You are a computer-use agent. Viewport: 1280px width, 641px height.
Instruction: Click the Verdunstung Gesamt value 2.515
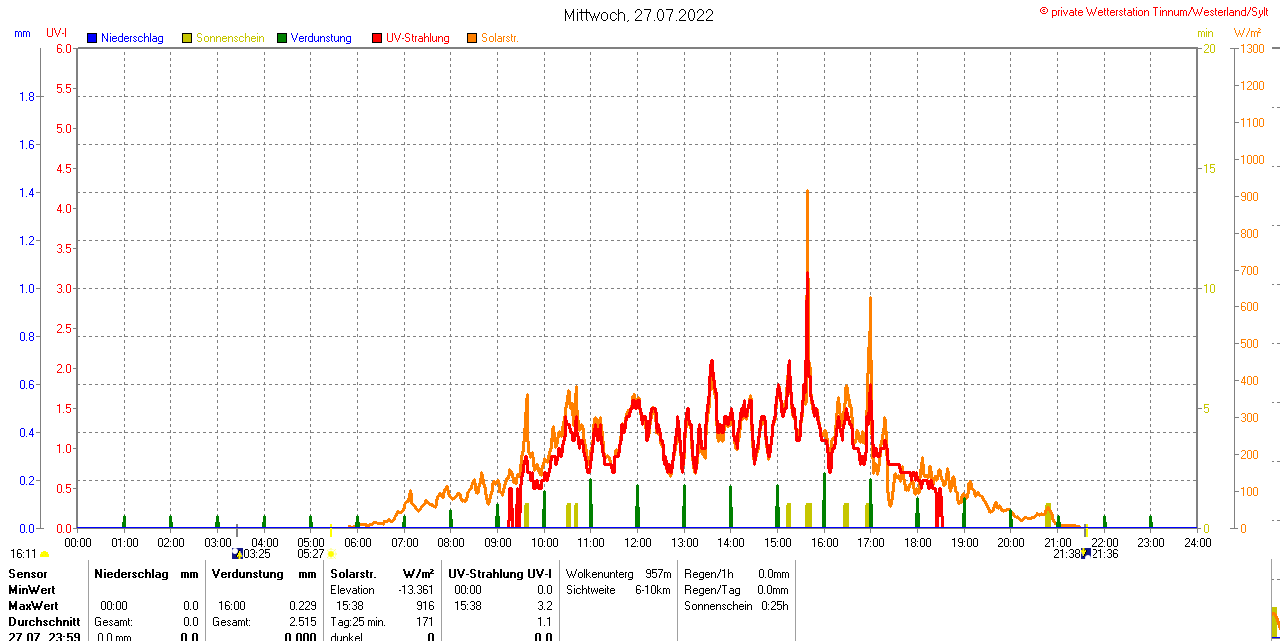(299, 622)
